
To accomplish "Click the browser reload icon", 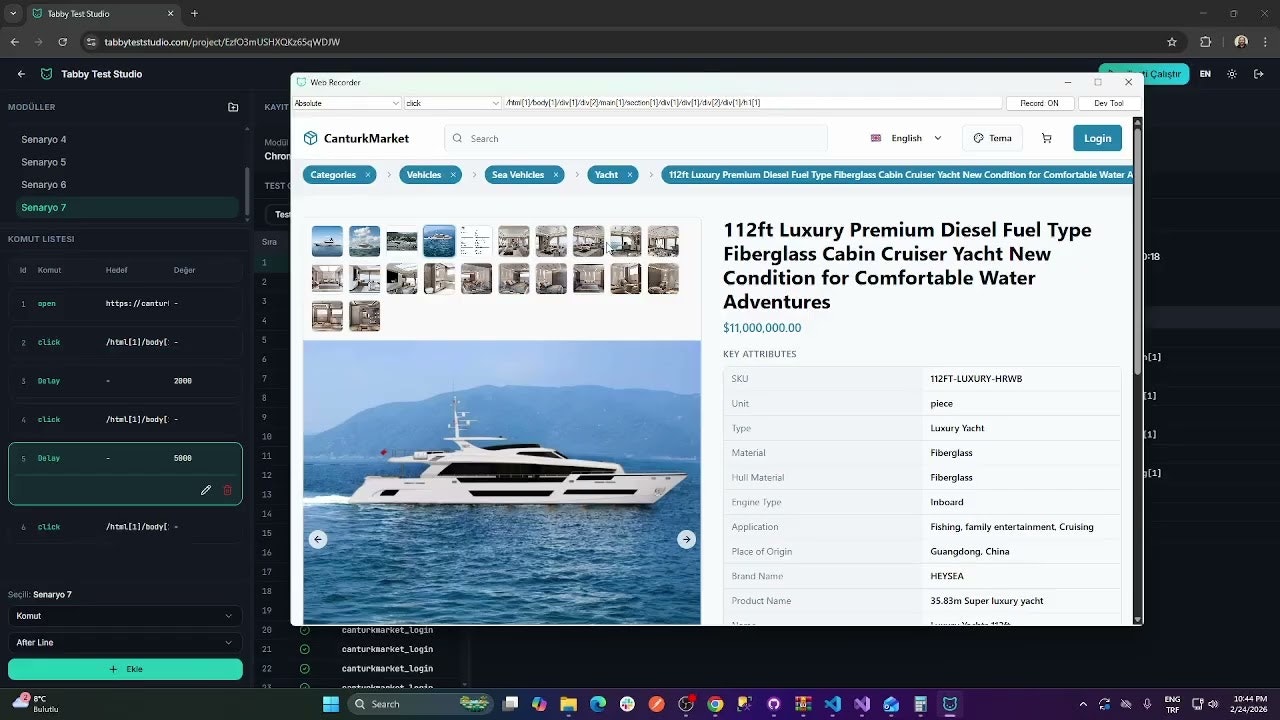I will point(63,42).
